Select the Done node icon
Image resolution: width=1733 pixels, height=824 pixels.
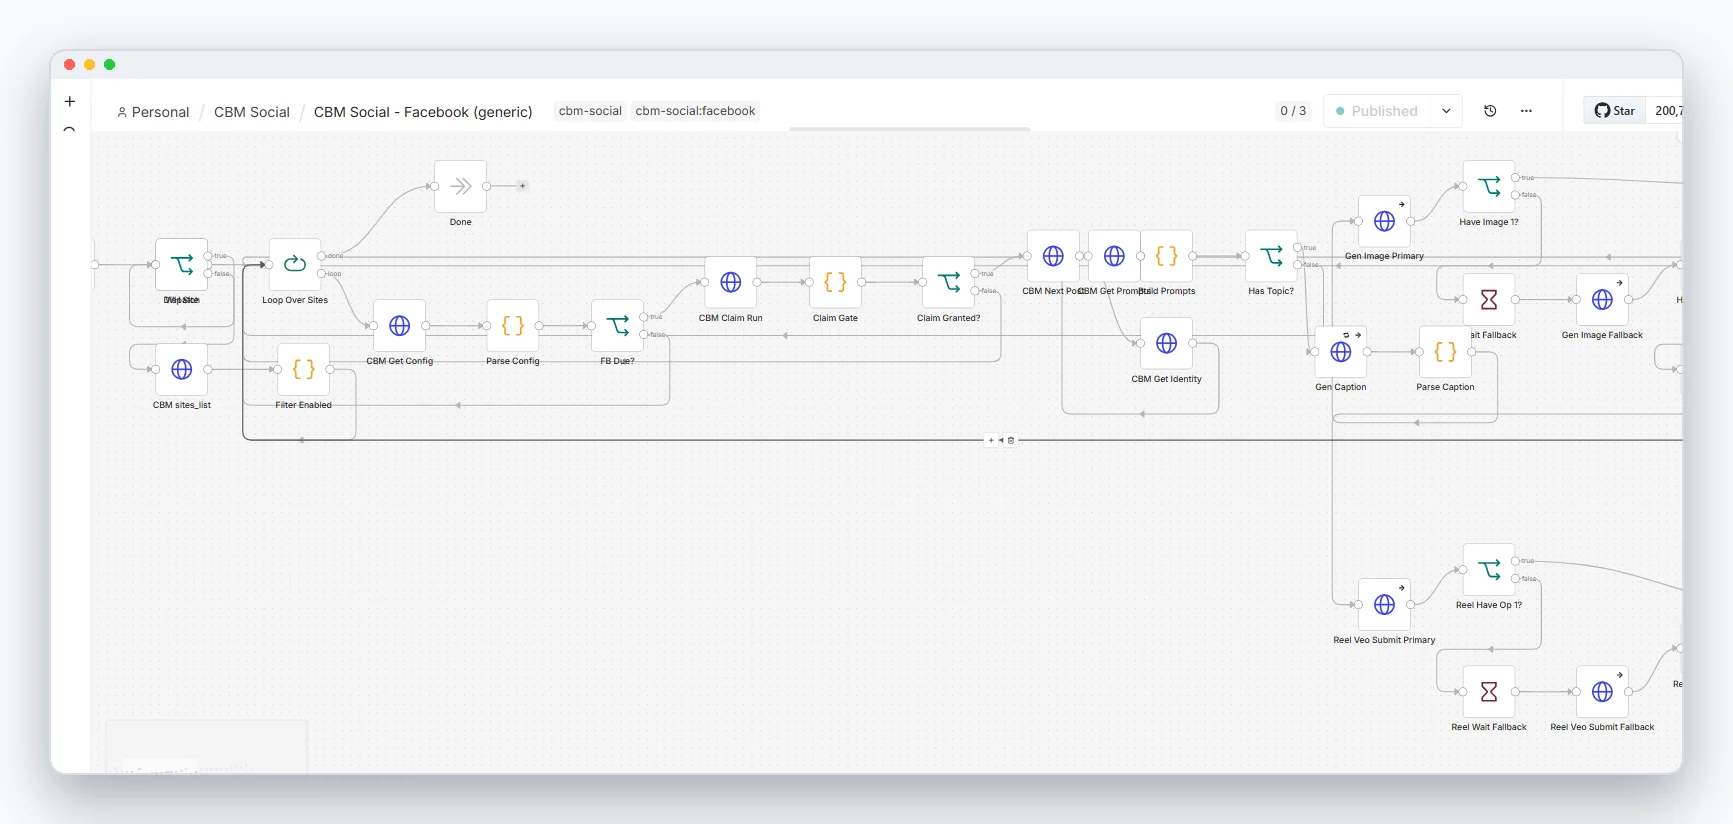[460, 186]
